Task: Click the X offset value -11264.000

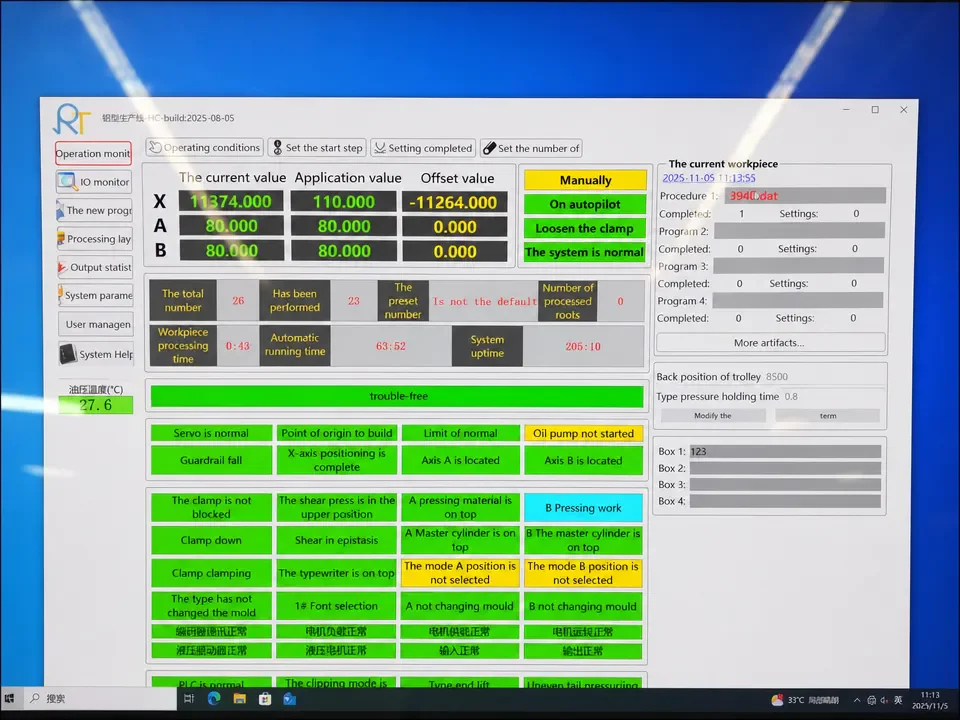Action: (x=454, y=203)
